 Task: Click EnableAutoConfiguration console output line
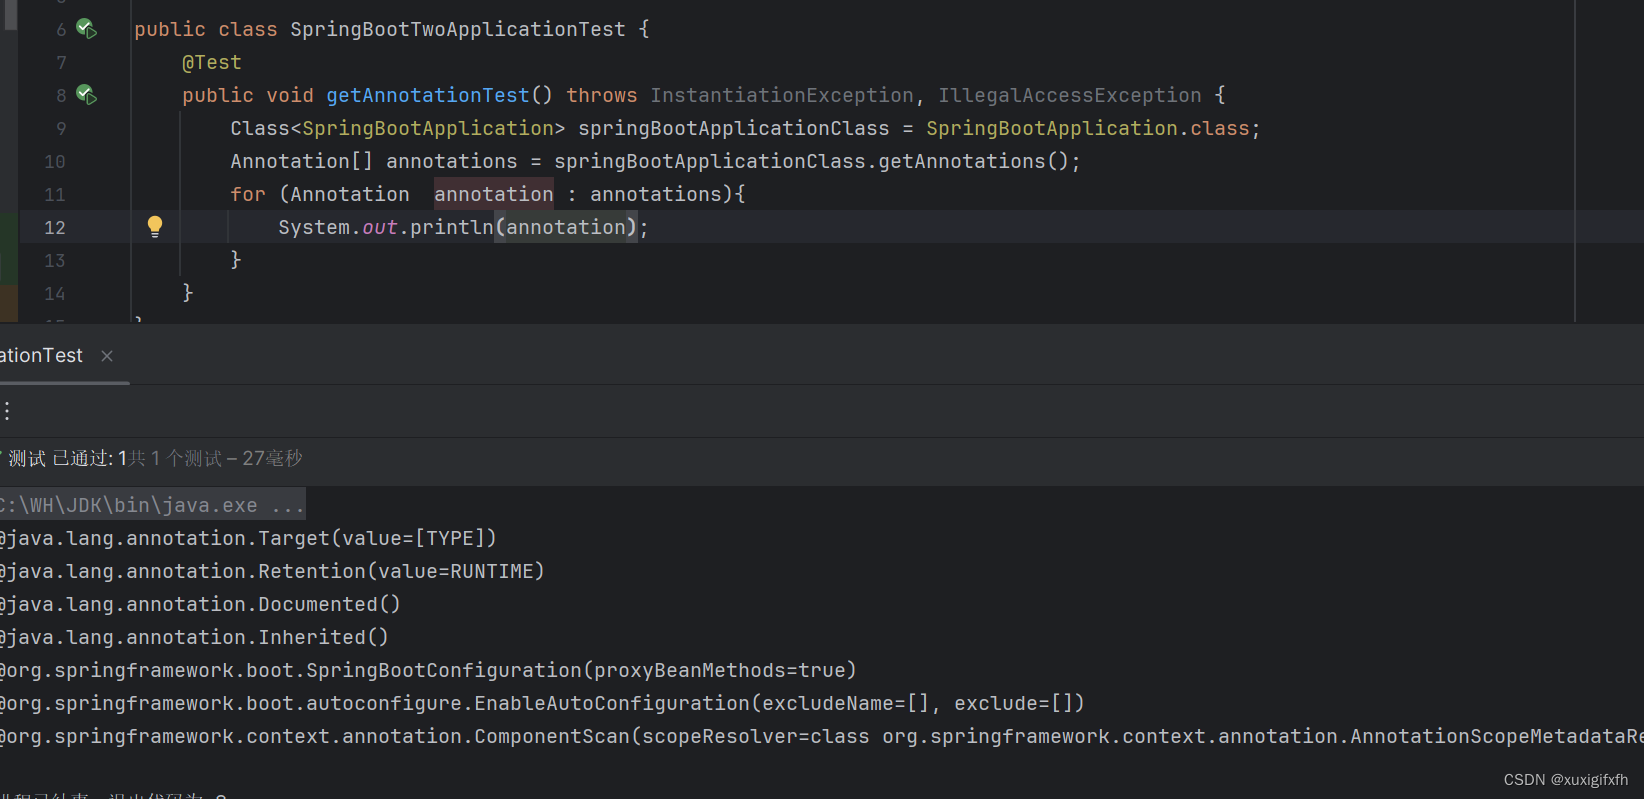(542, 703)
